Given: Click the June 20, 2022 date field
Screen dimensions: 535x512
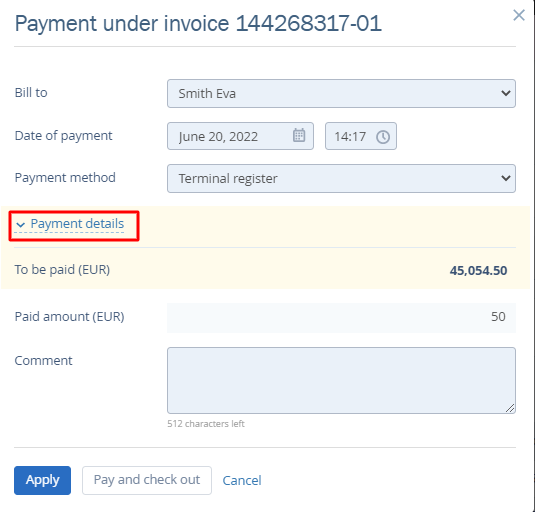Looking at the screenshot, I should [240, 136].
